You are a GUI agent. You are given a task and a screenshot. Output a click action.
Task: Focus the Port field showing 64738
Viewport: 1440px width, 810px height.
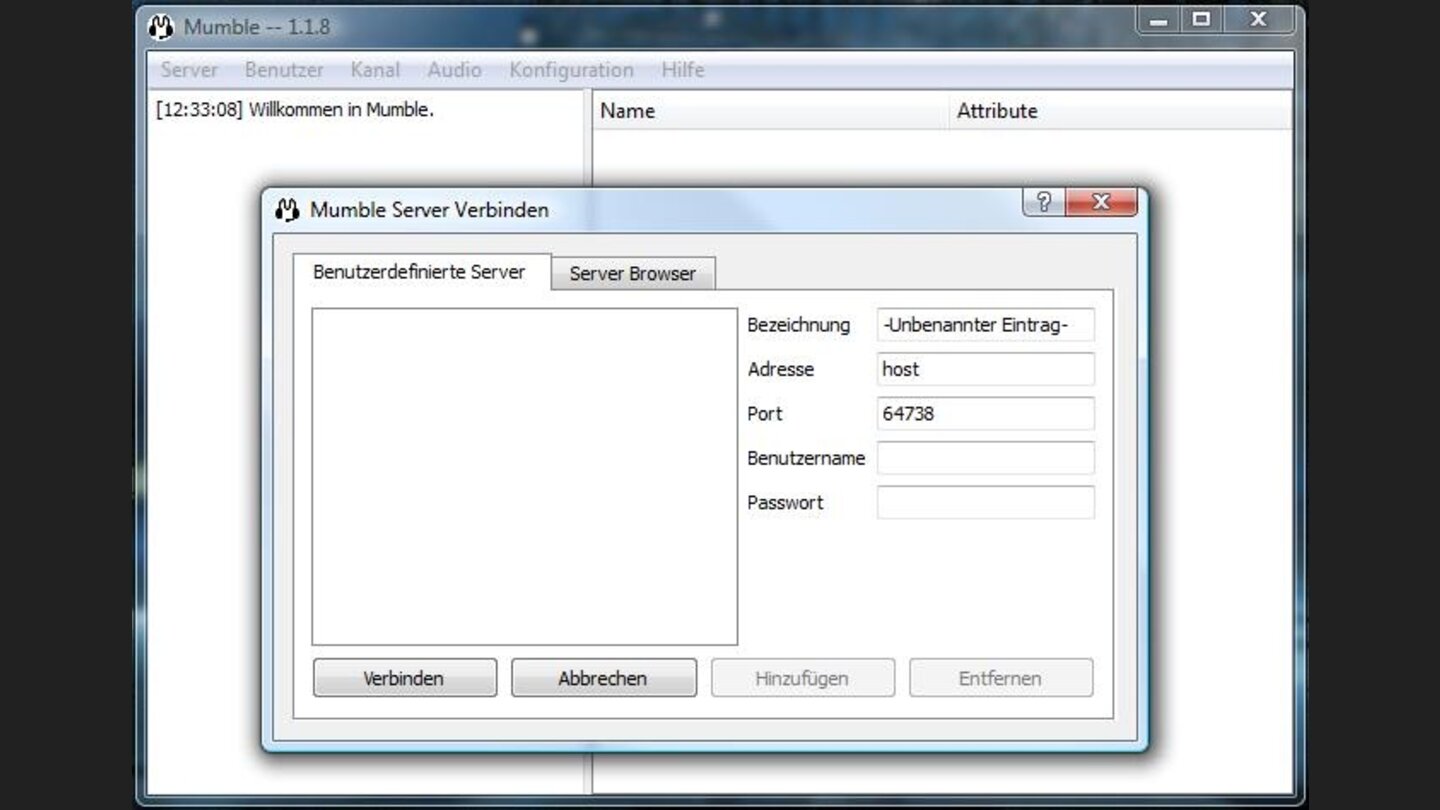click(986, 413)
